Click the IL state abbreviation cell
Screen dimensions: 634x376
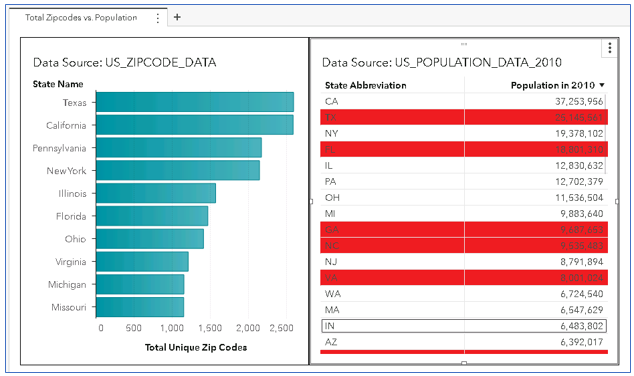pos(393,165)
